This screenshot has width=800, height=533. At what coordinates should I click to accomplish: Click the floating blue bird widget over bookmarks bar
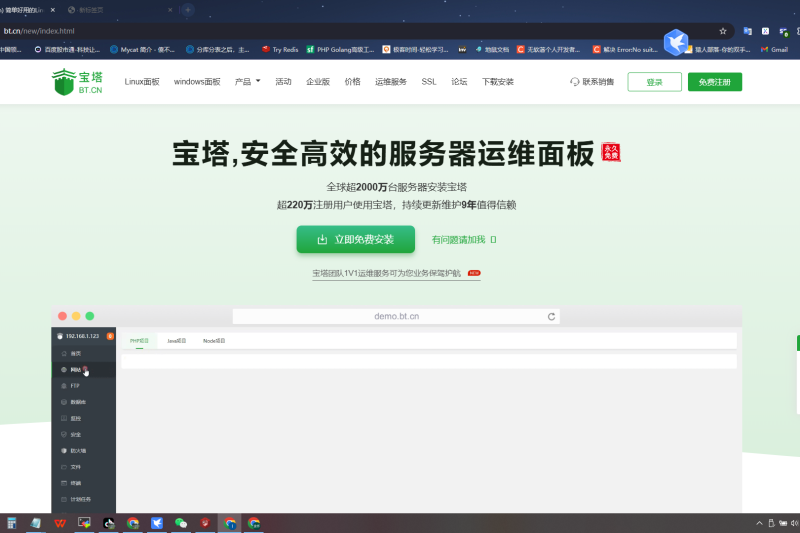pos(676,42)
